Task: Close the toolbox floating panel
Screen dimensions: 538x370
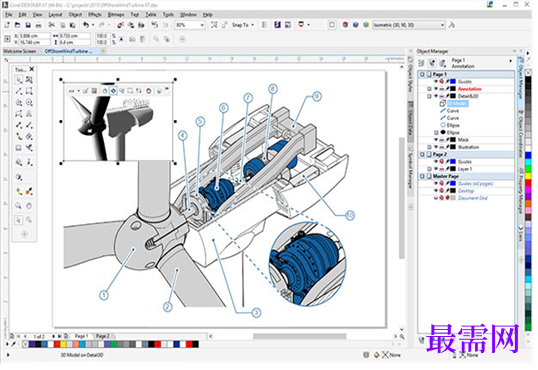Action: click(x=32, y=69)
